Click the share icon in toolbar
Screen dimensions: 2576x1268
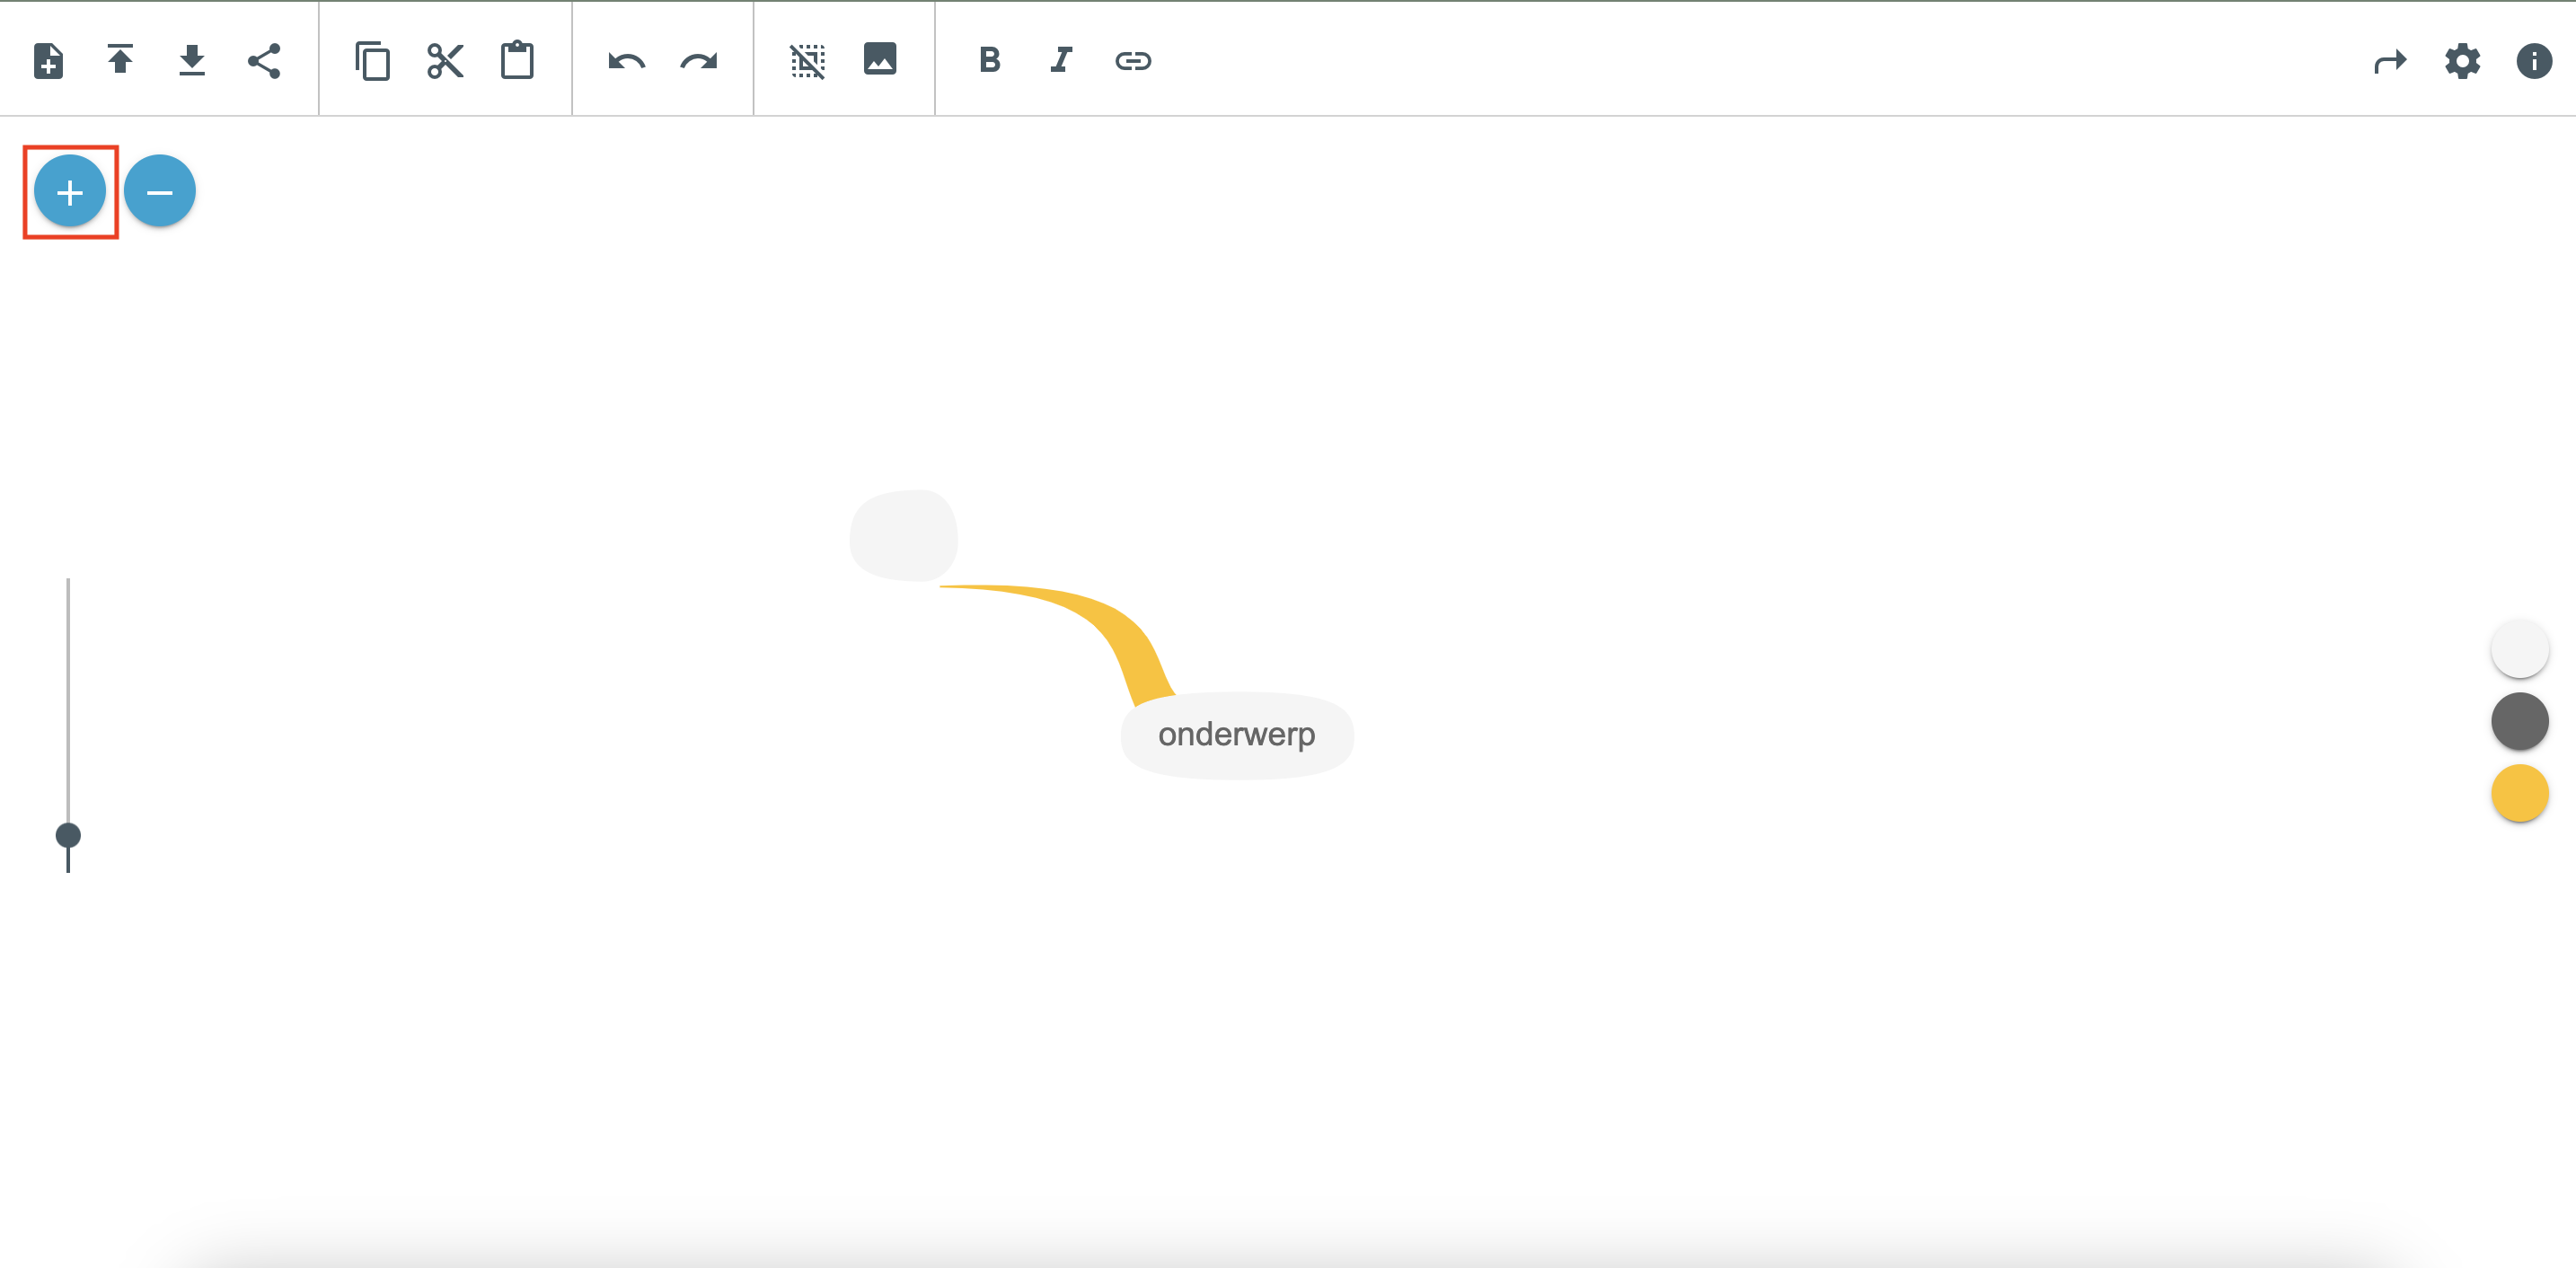(x=264, y=61)
